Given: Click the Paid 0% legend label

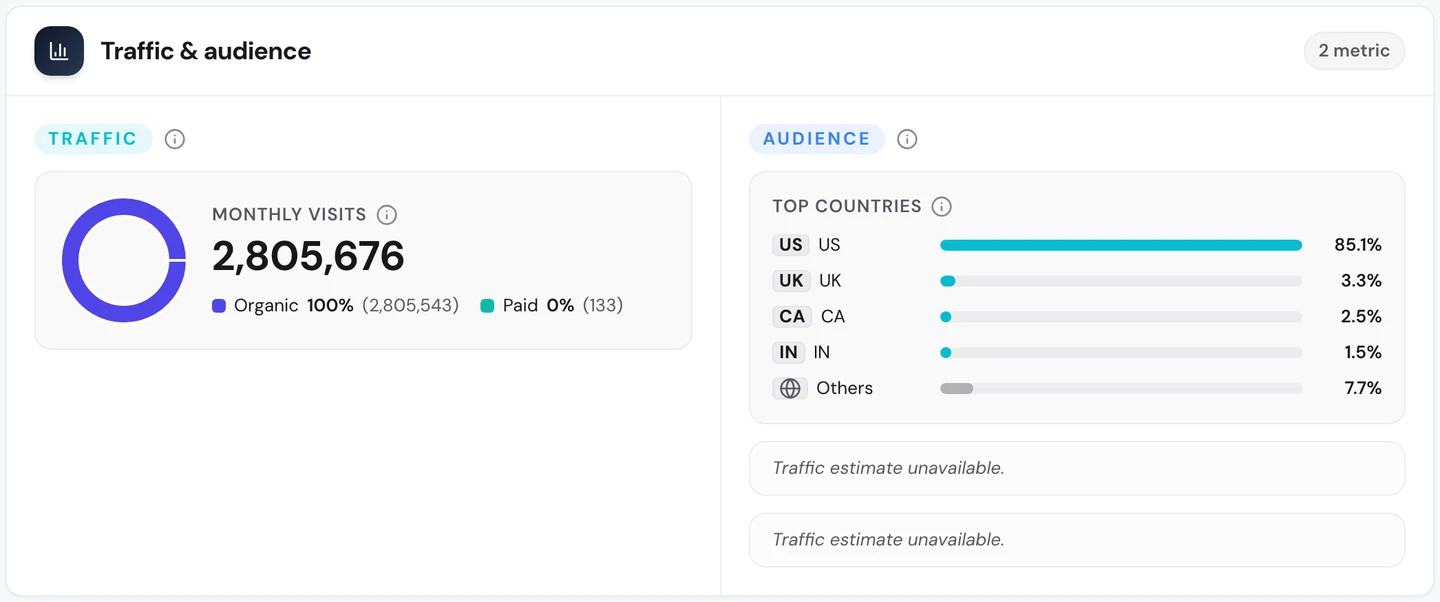Looking at the screenshot, I should click(539, 306).
